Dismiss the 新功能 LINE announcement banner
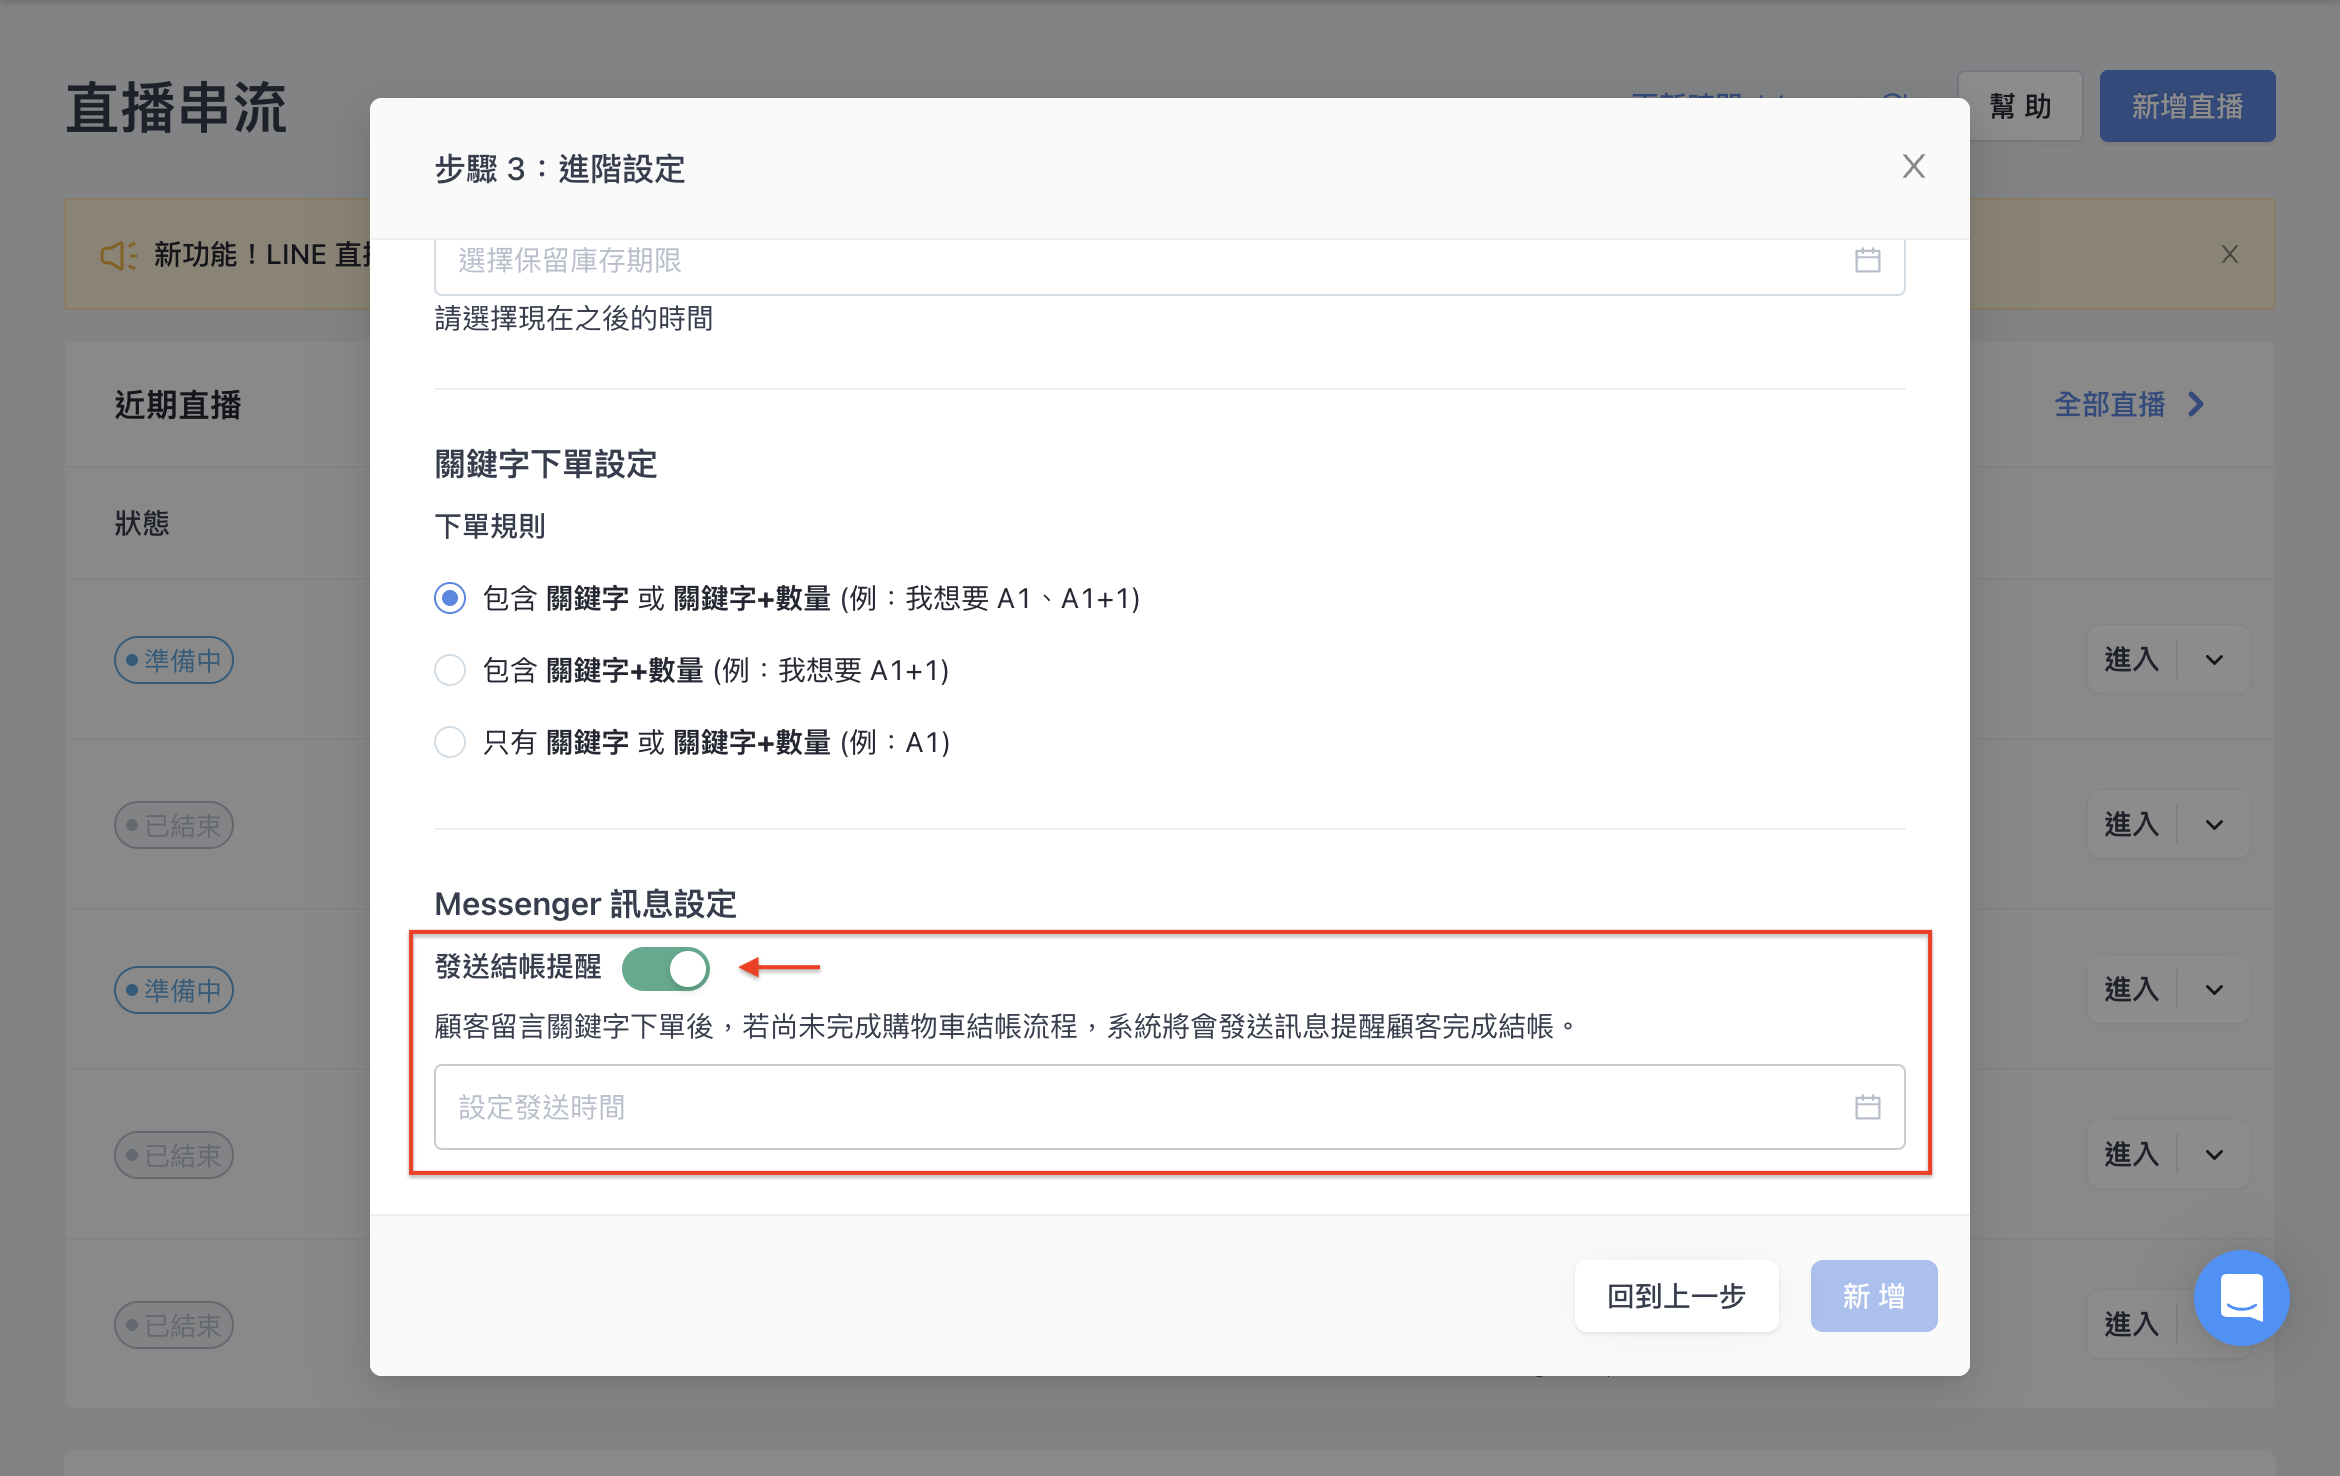Viewport: 2340px width, 1476px height. [2229, 254]
